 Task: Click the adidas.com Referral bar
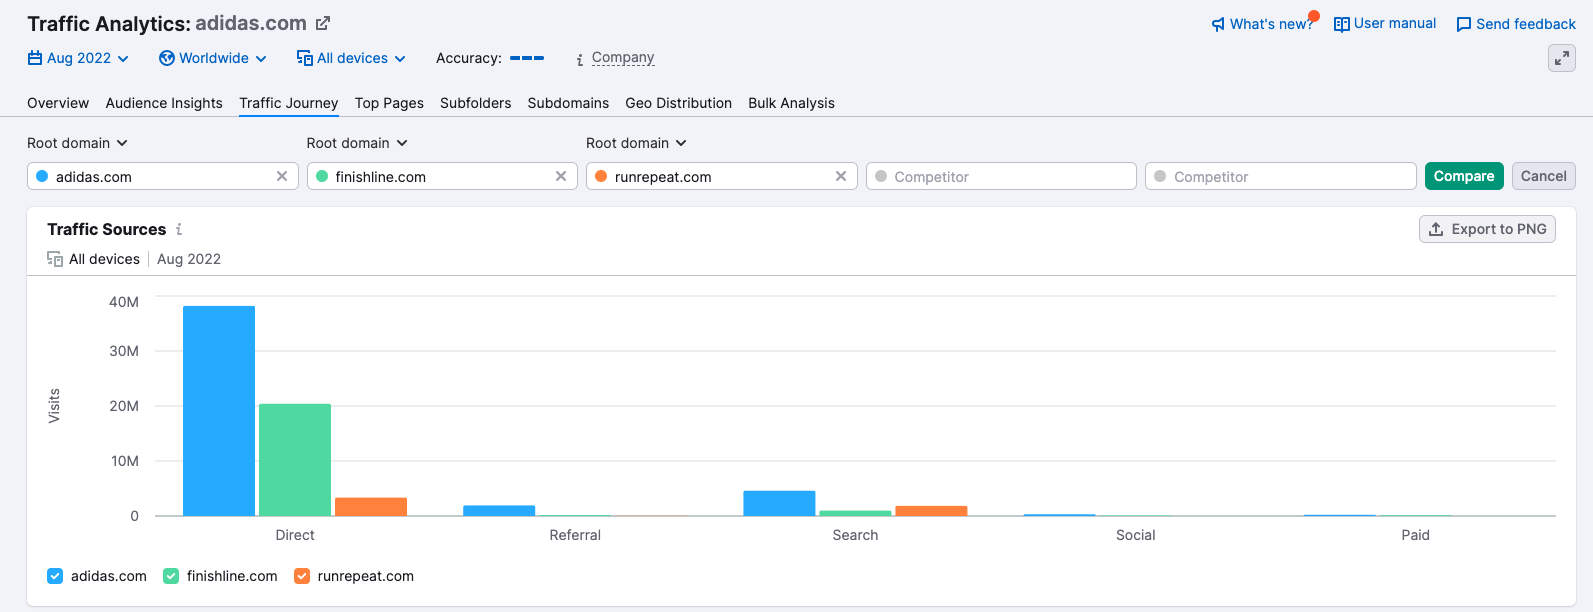click(499, 511)
